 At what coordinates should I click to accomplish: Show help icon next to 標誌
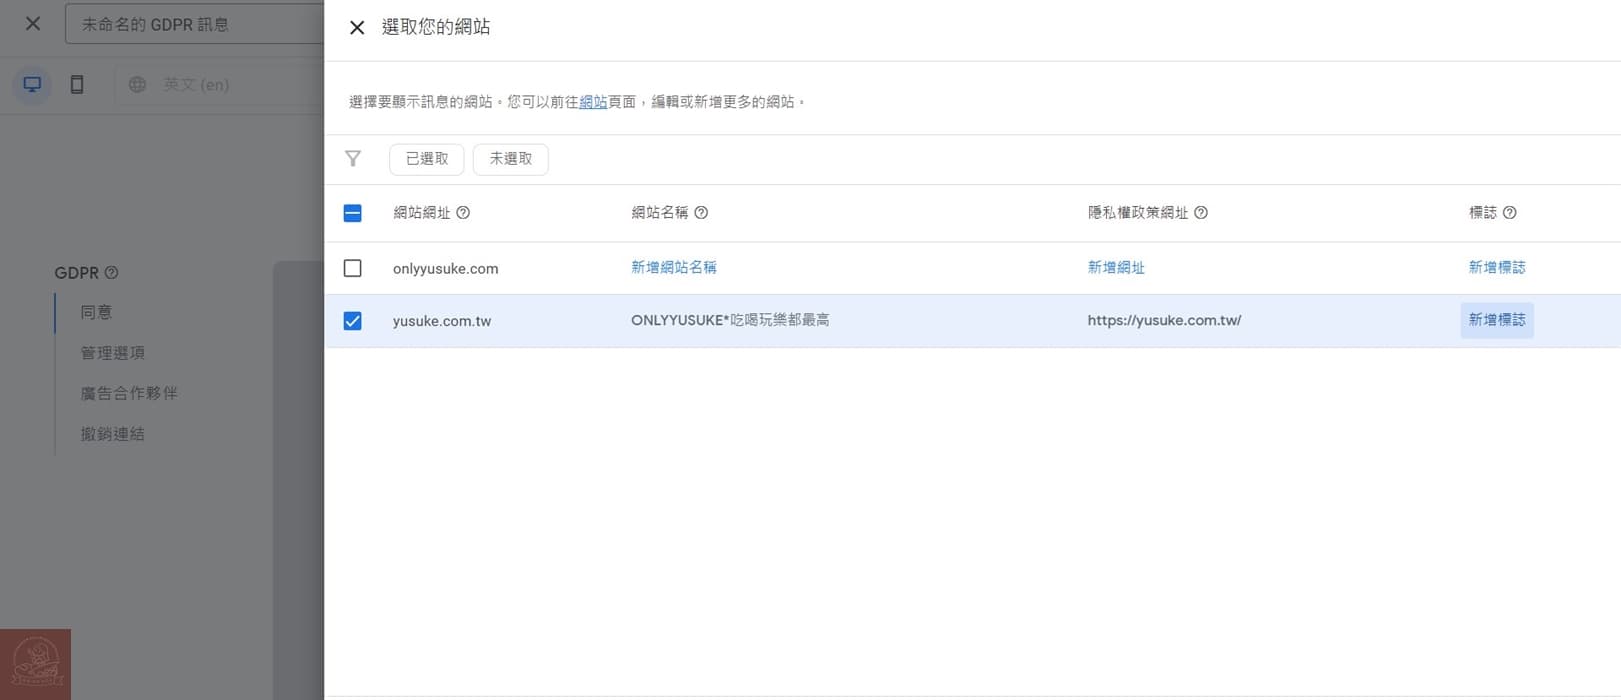click(1510, 213)
